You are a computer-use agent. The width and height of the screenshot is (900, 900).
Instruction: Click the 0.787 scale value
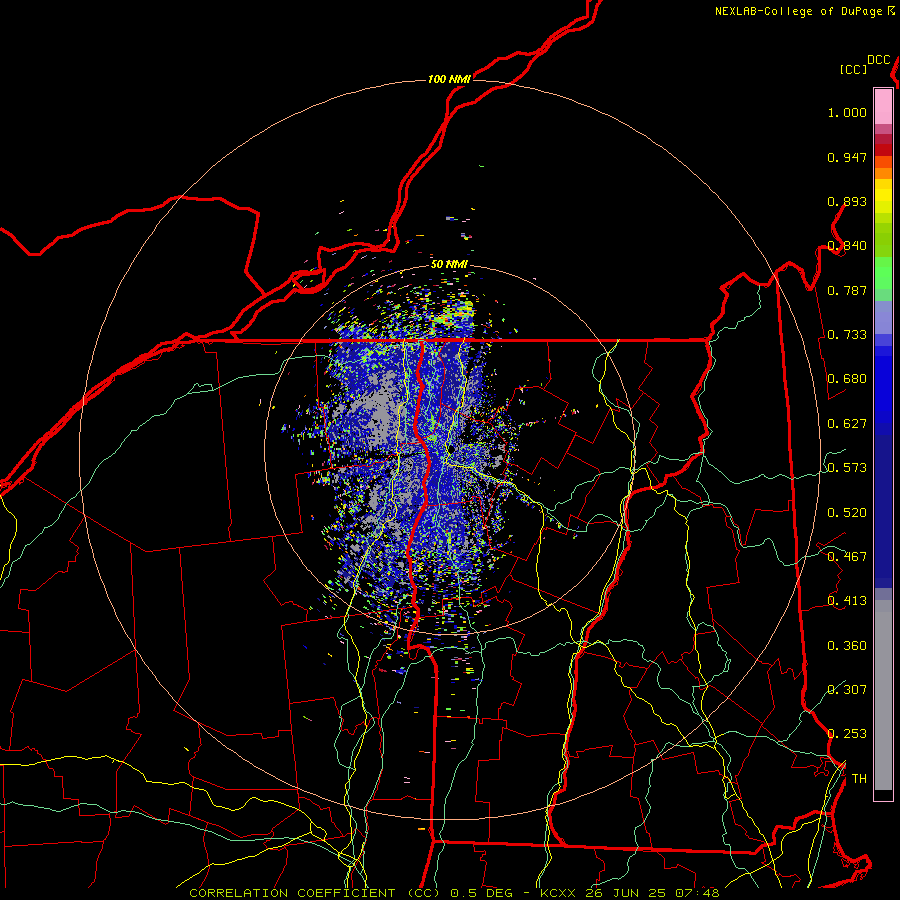pyautogui.click(x=847, y=290)
